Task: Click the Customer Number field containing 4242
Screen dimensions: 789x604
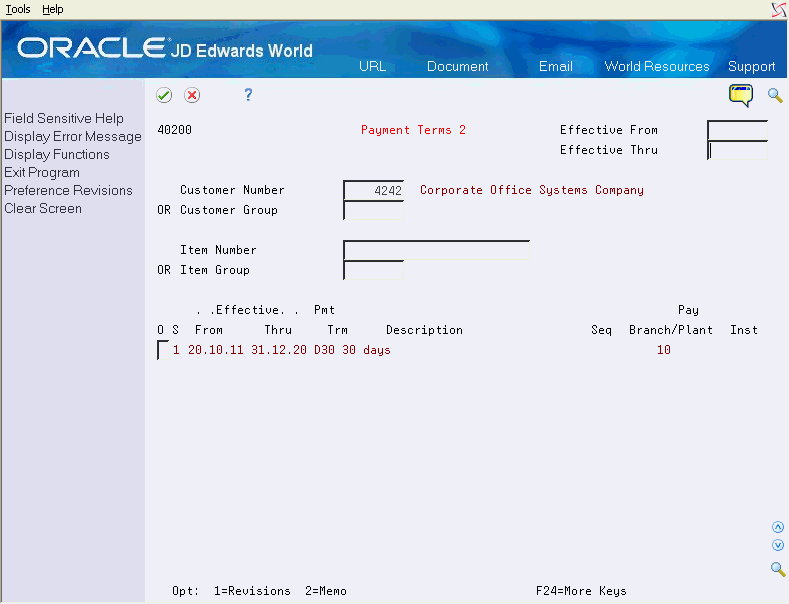Action: 373,190
